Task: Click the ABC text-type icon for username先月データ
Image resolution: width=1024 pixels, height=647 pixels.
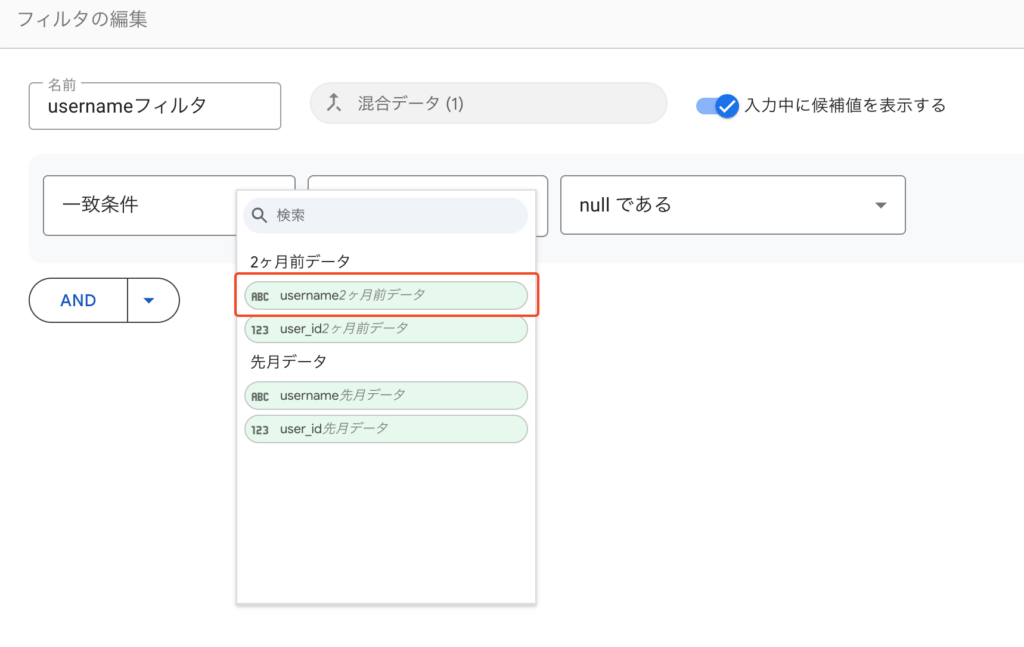Action: point(260,396)
